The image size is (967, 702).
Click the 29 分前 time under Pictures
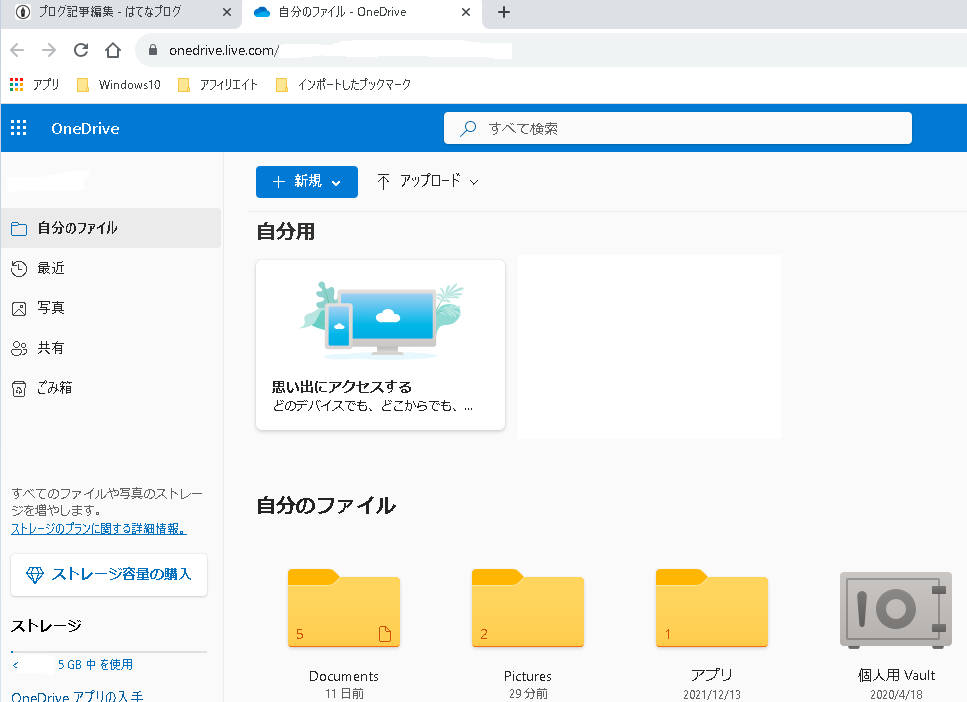[528, 694]
